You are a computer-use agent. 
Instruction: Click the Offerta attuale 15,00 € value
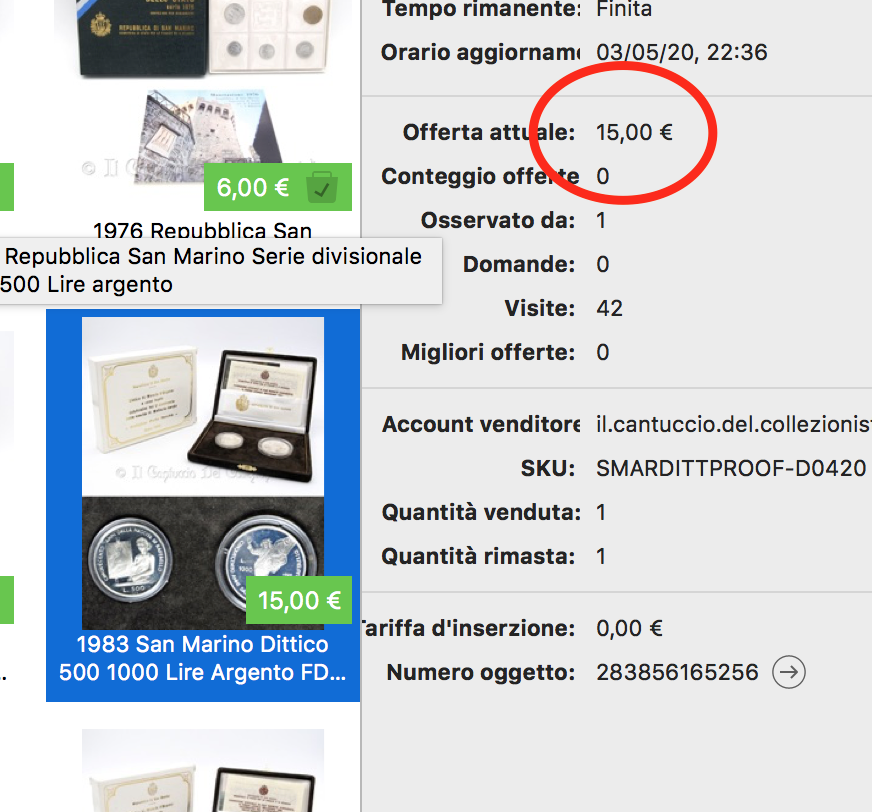point(634,132)
